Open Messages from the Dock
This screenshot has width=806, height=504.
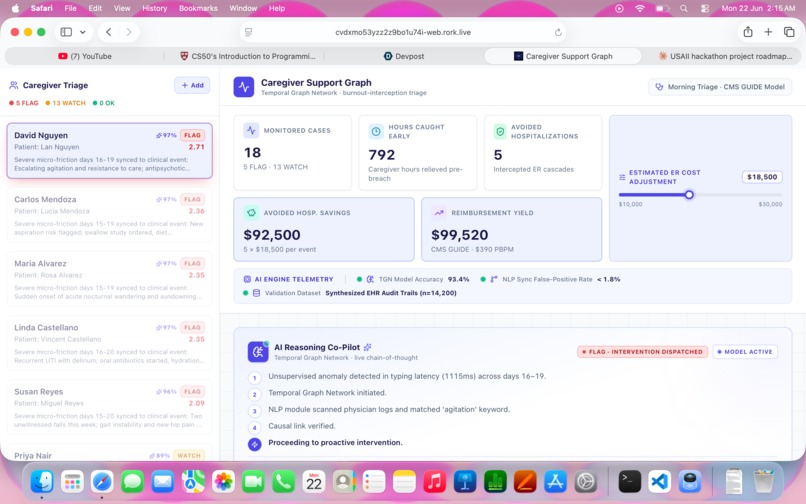click(133, 482)
